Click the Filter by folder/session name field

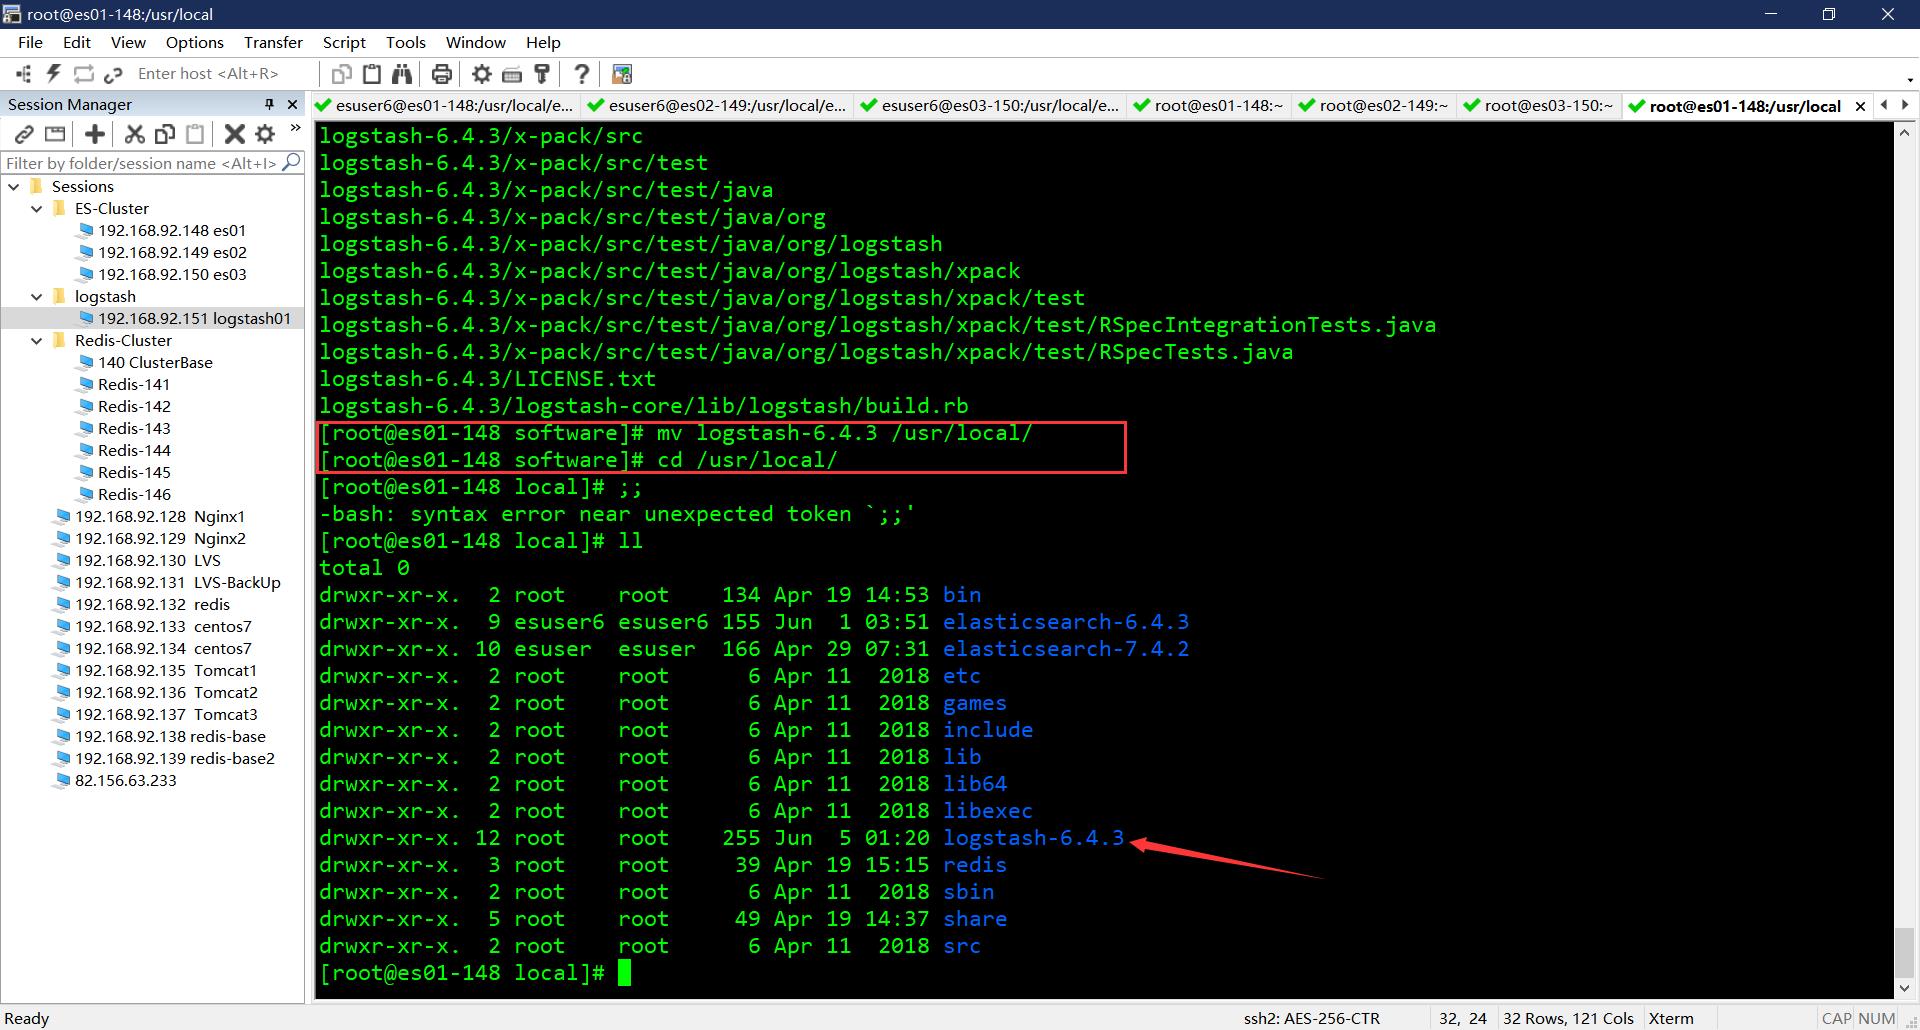(141, 163)
